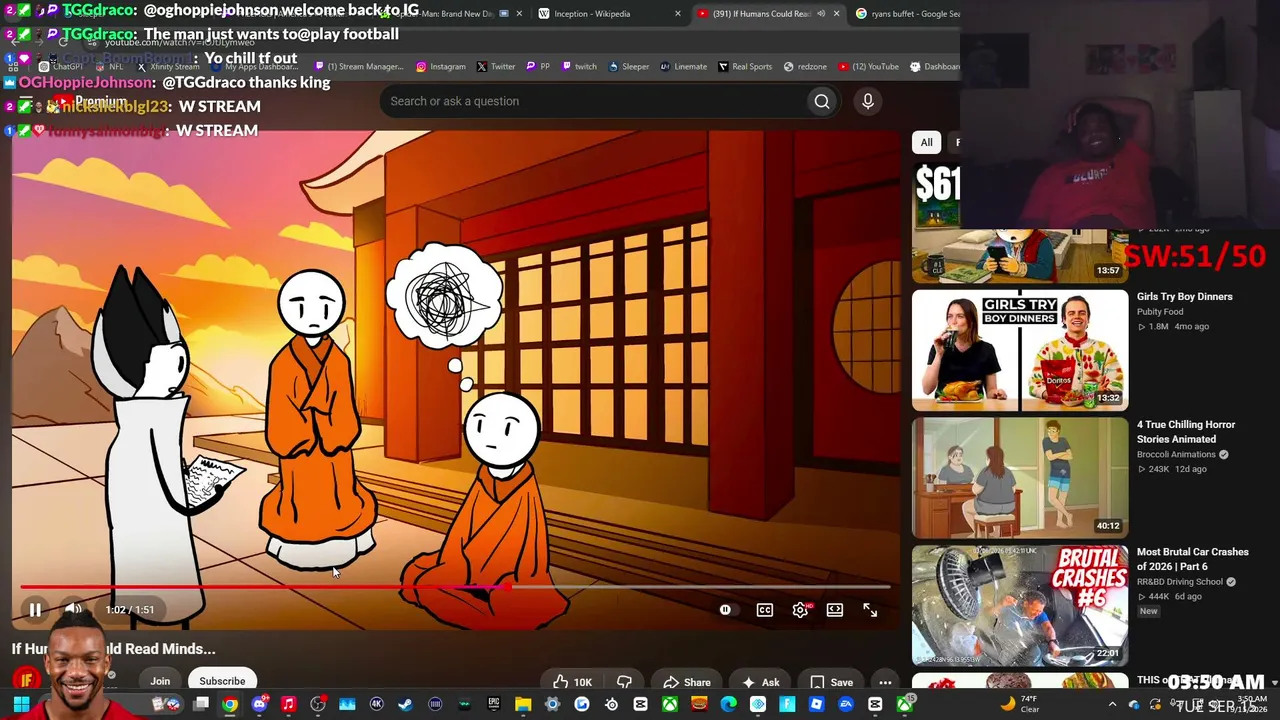Viewport: 1280px width, 720px height.
Task: Toggle the autoplay switch in the player
Action: [x=725, y=610]
